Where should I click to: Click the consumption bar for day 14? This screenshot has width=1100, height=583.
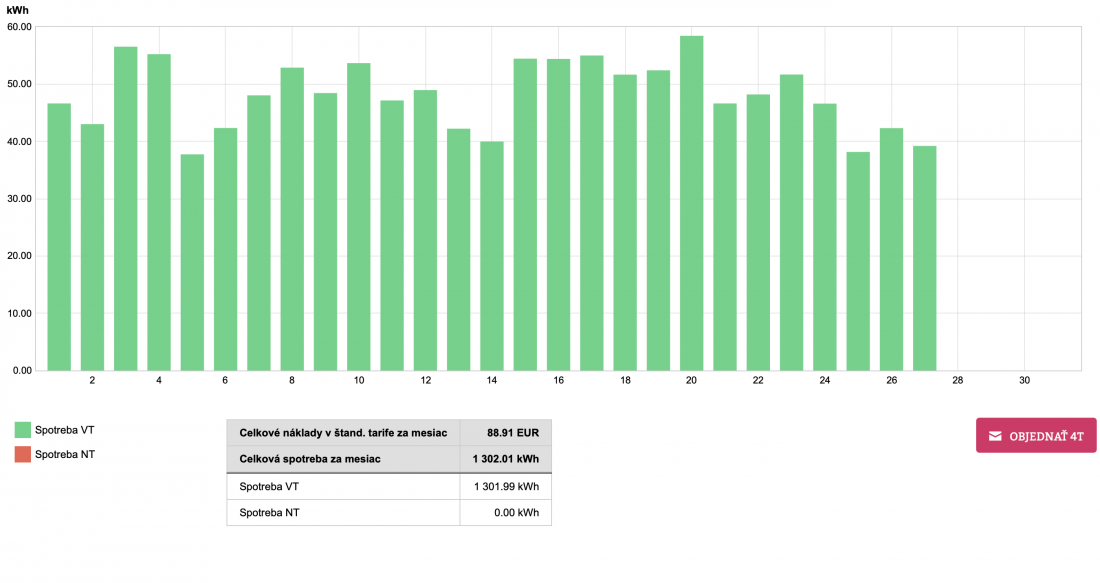[x=492, y=256]
